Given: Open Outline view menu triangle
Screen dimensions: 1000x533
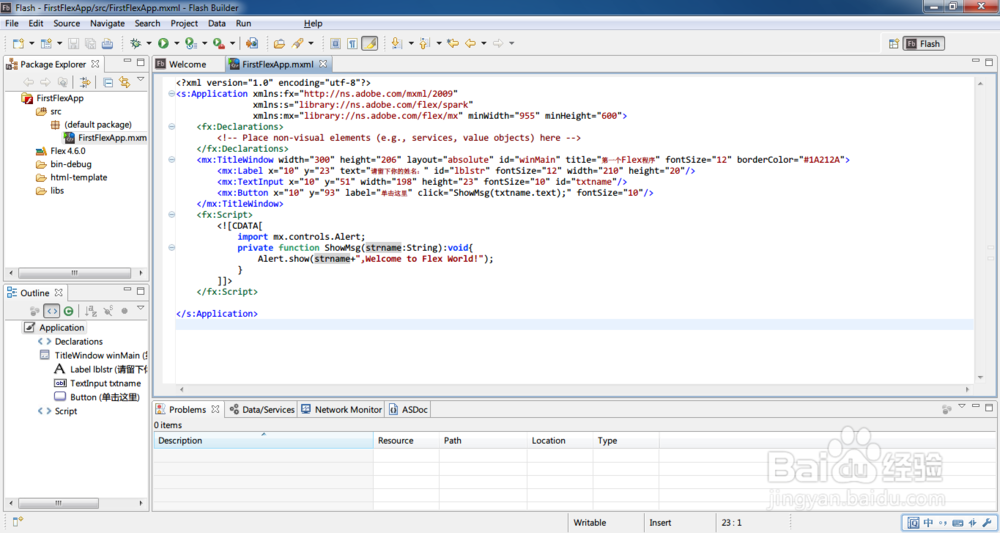Looking at the screenshot, I should [141, 309].
